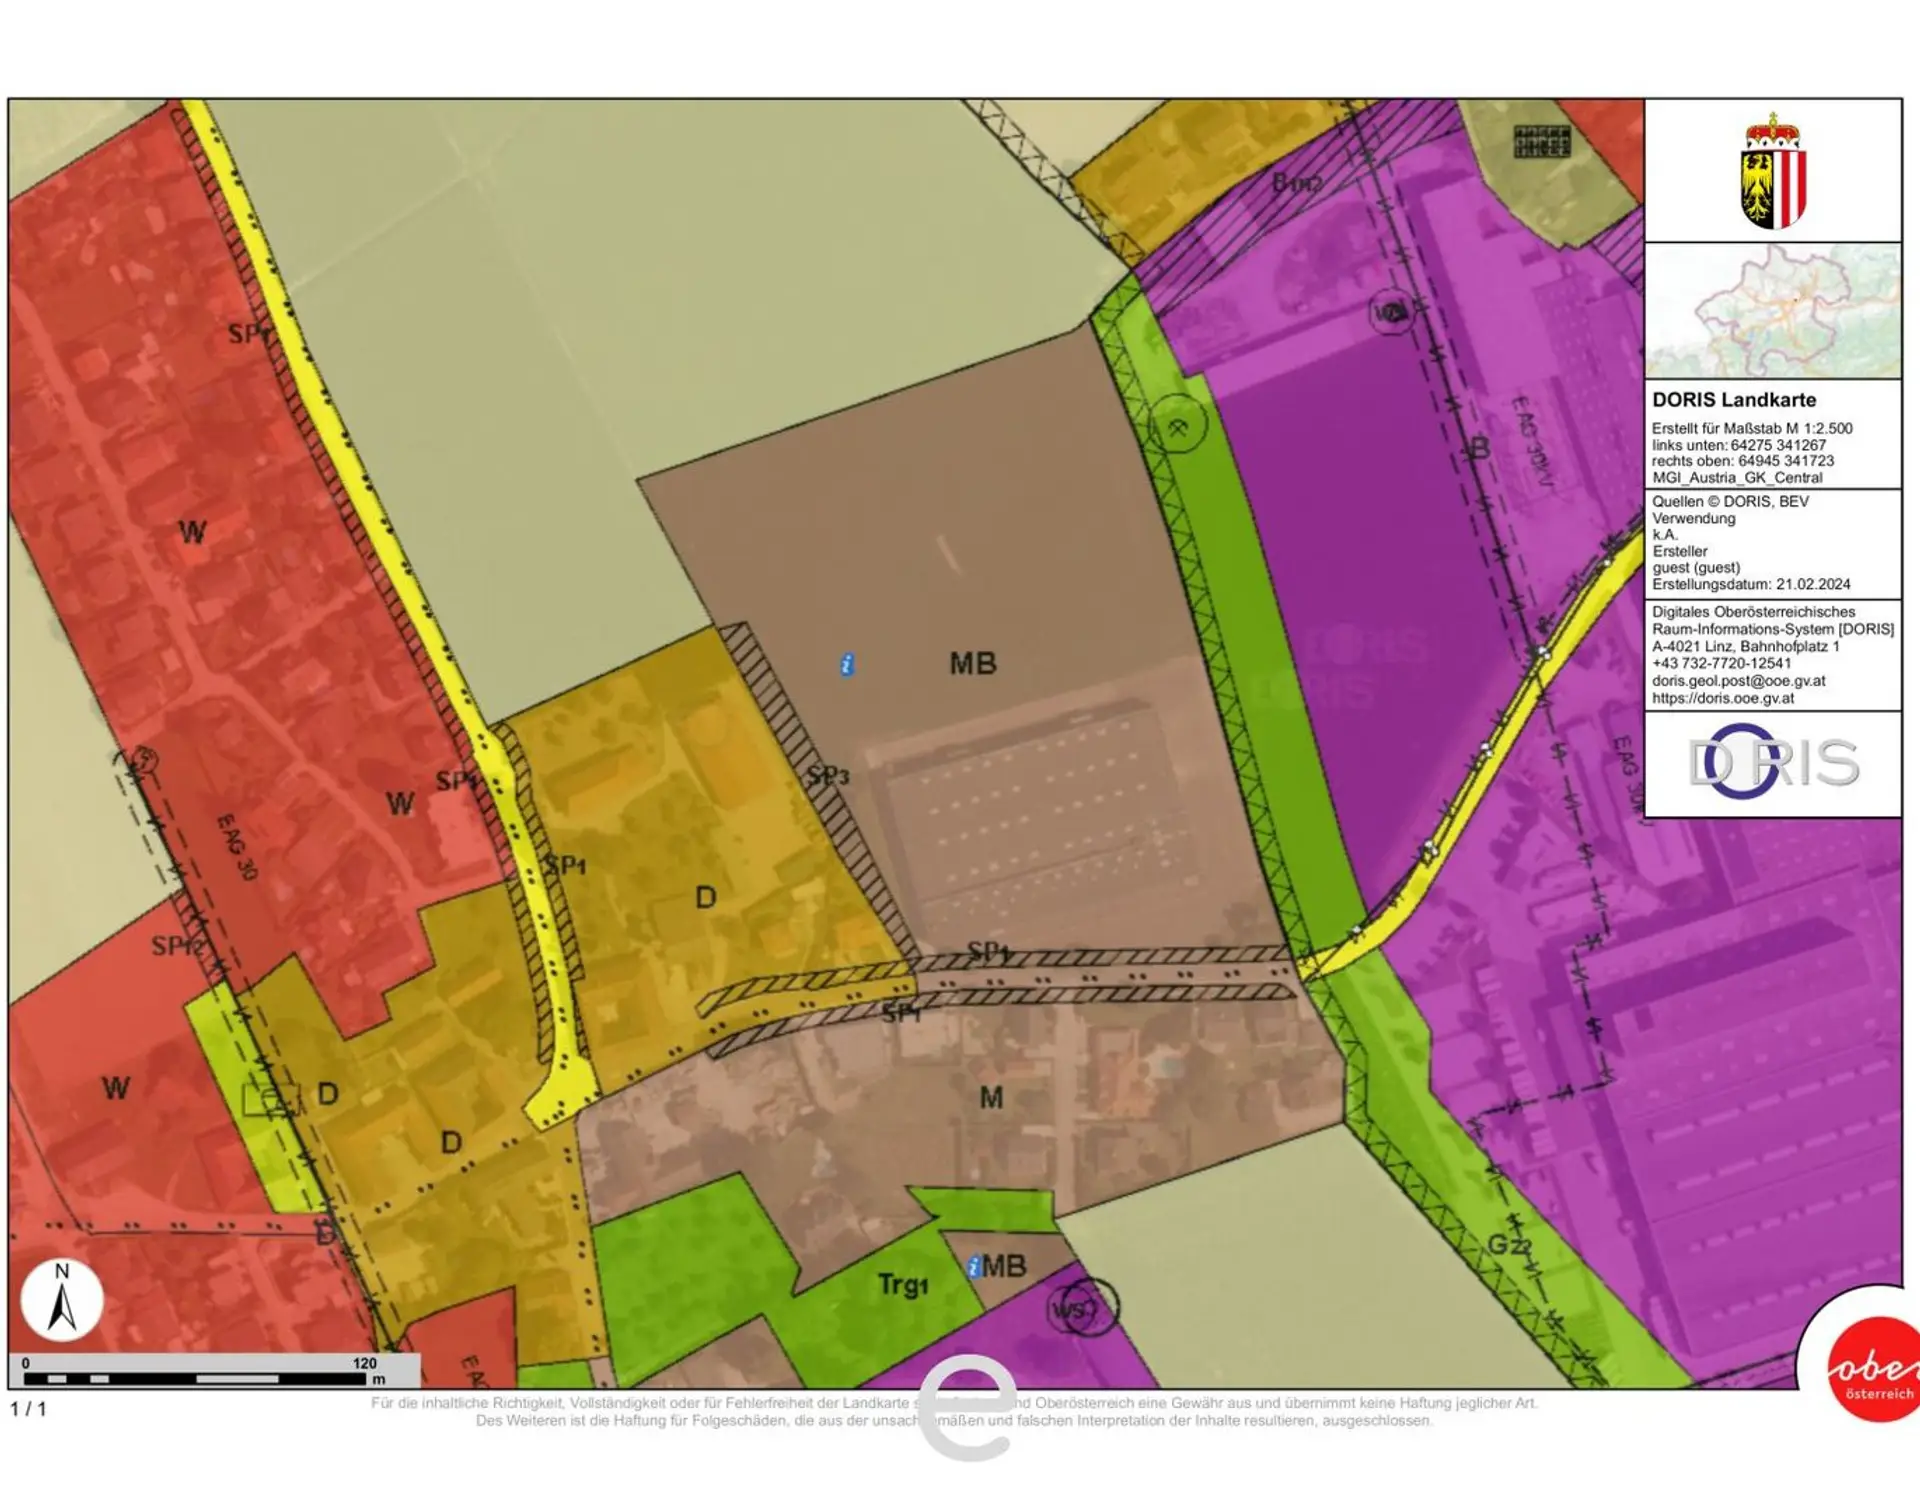Click the north arrow compass icon
Viewport: 1920px width, 1486px height.
click(62, 1300)
